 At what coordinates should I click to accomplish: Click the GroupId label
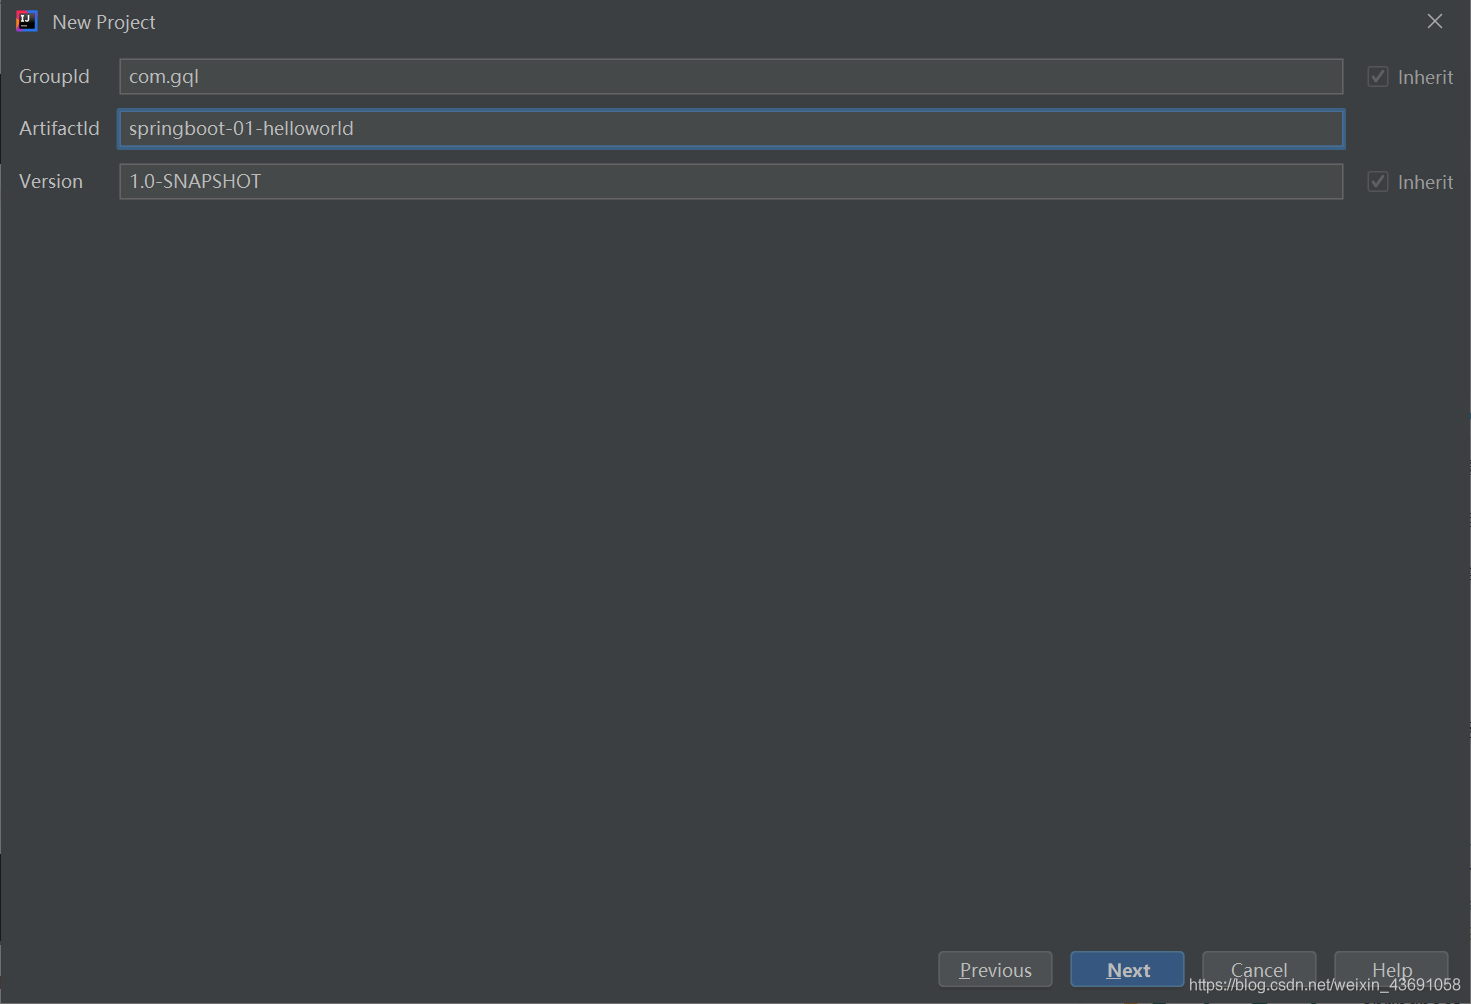[54, 77]
